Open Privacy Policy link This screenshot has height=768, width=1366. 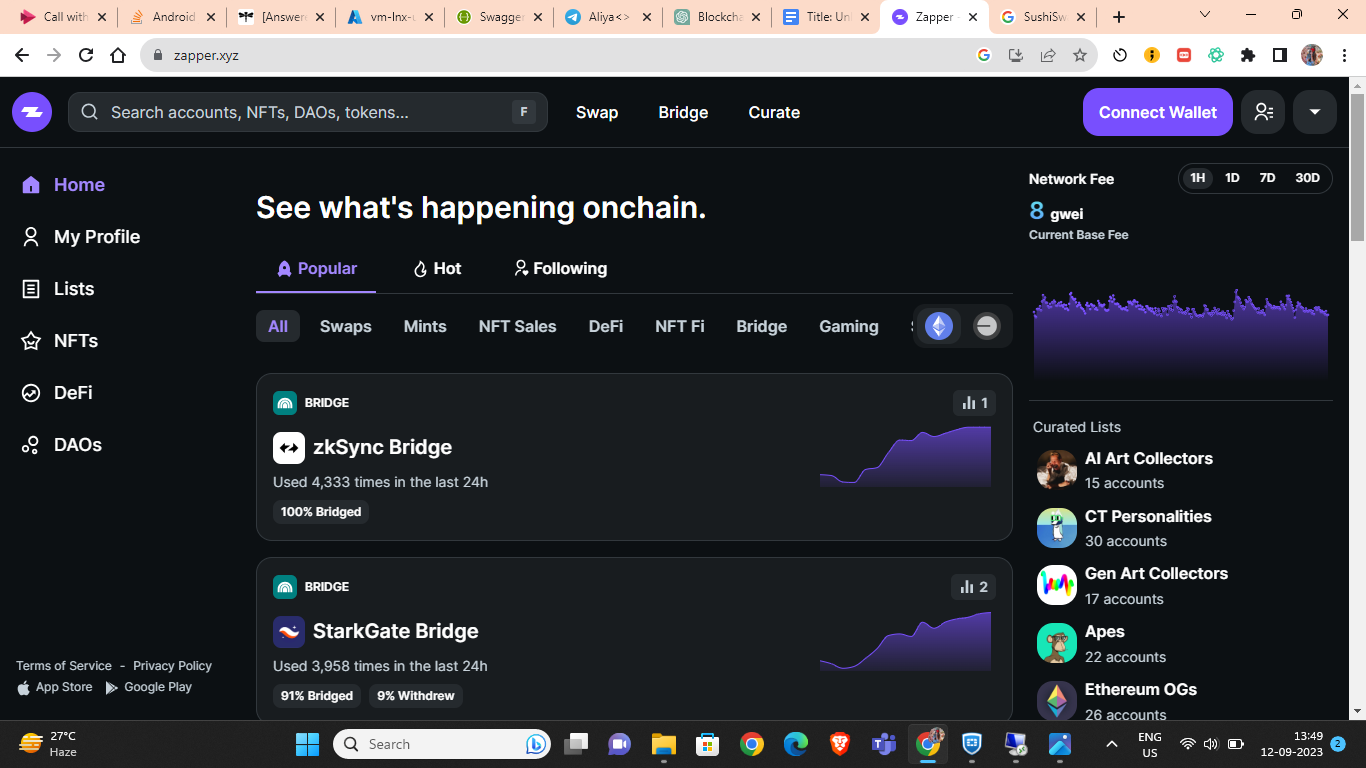pos(172,666)
